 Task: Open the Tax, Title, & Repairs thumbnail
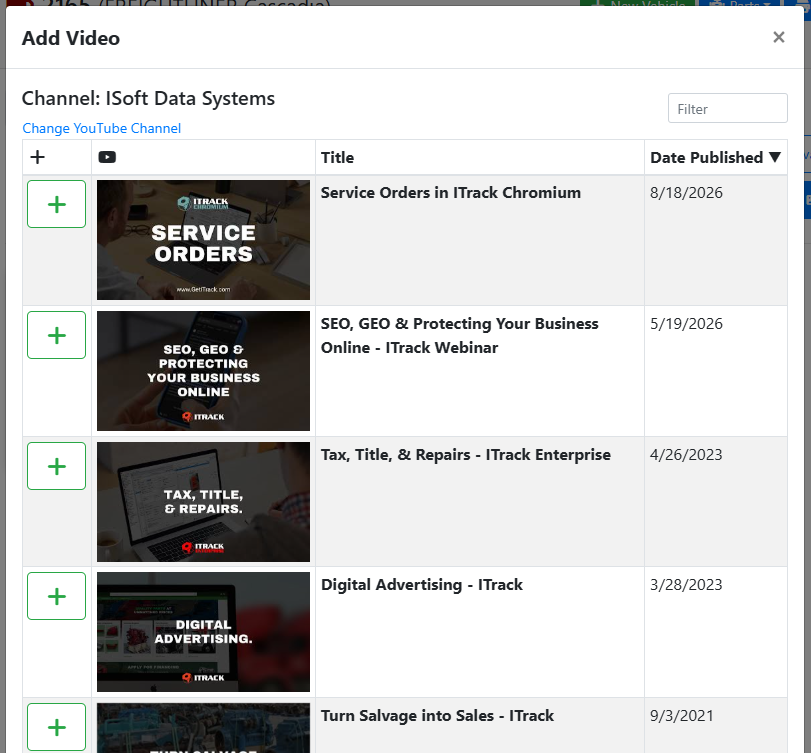[x=203, y=502]
